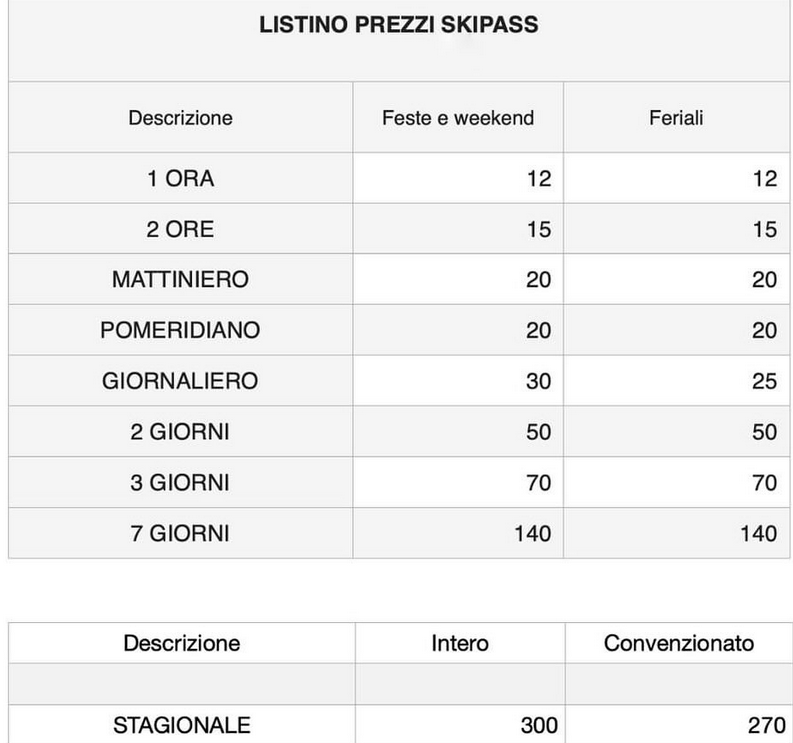
Task: Select the 3 GIORNI description cell
Action: pos(181,482)
